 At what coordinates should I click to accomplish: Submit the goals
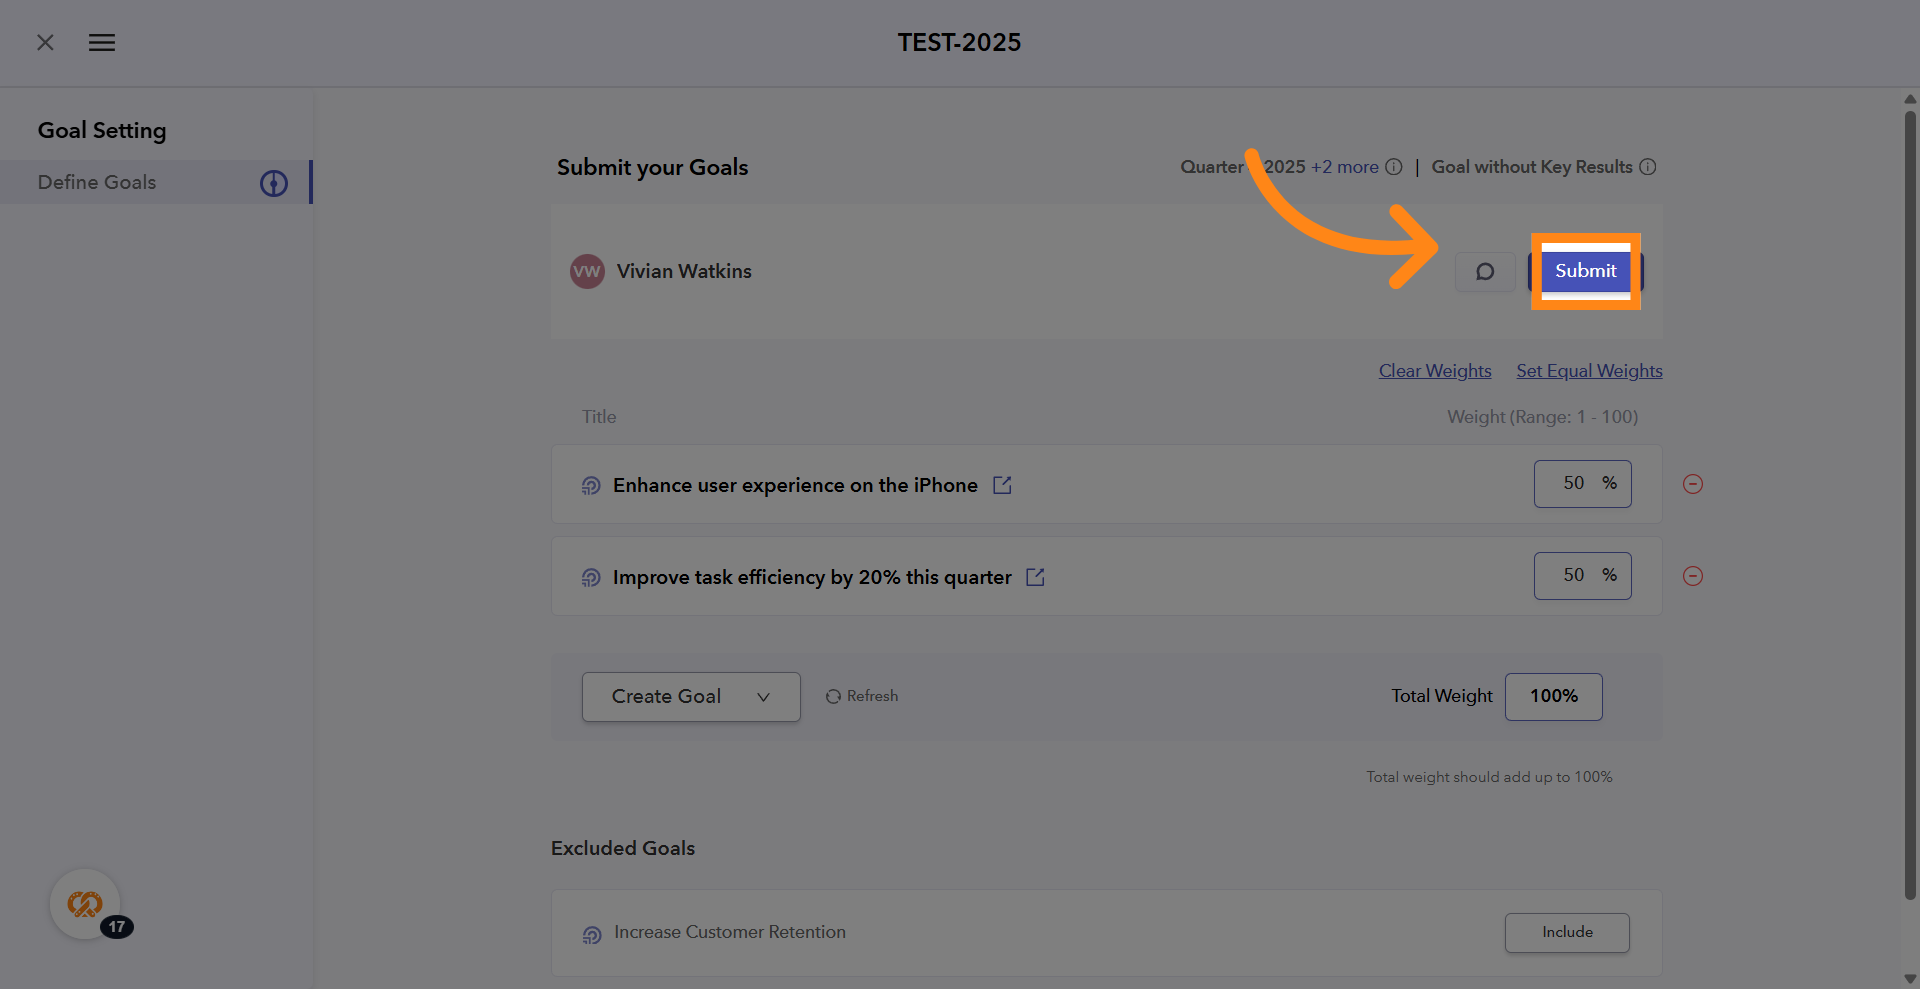point(1585,271)
